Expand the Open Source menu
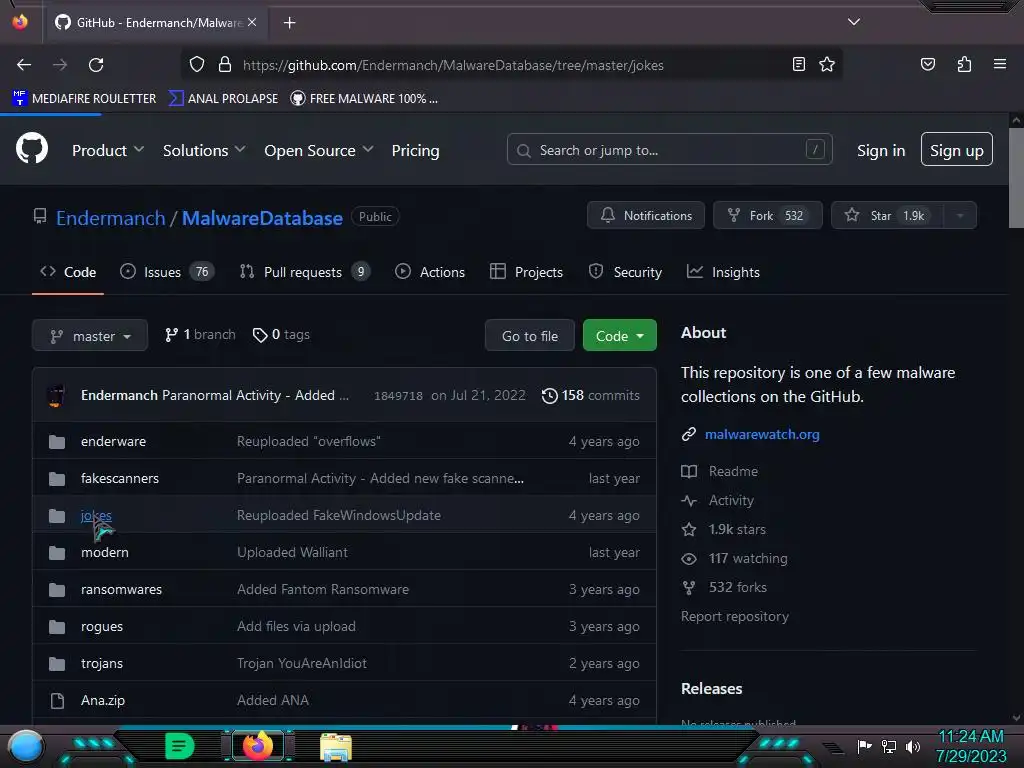This screenshot has height=768, width=1024. (319, 150)
